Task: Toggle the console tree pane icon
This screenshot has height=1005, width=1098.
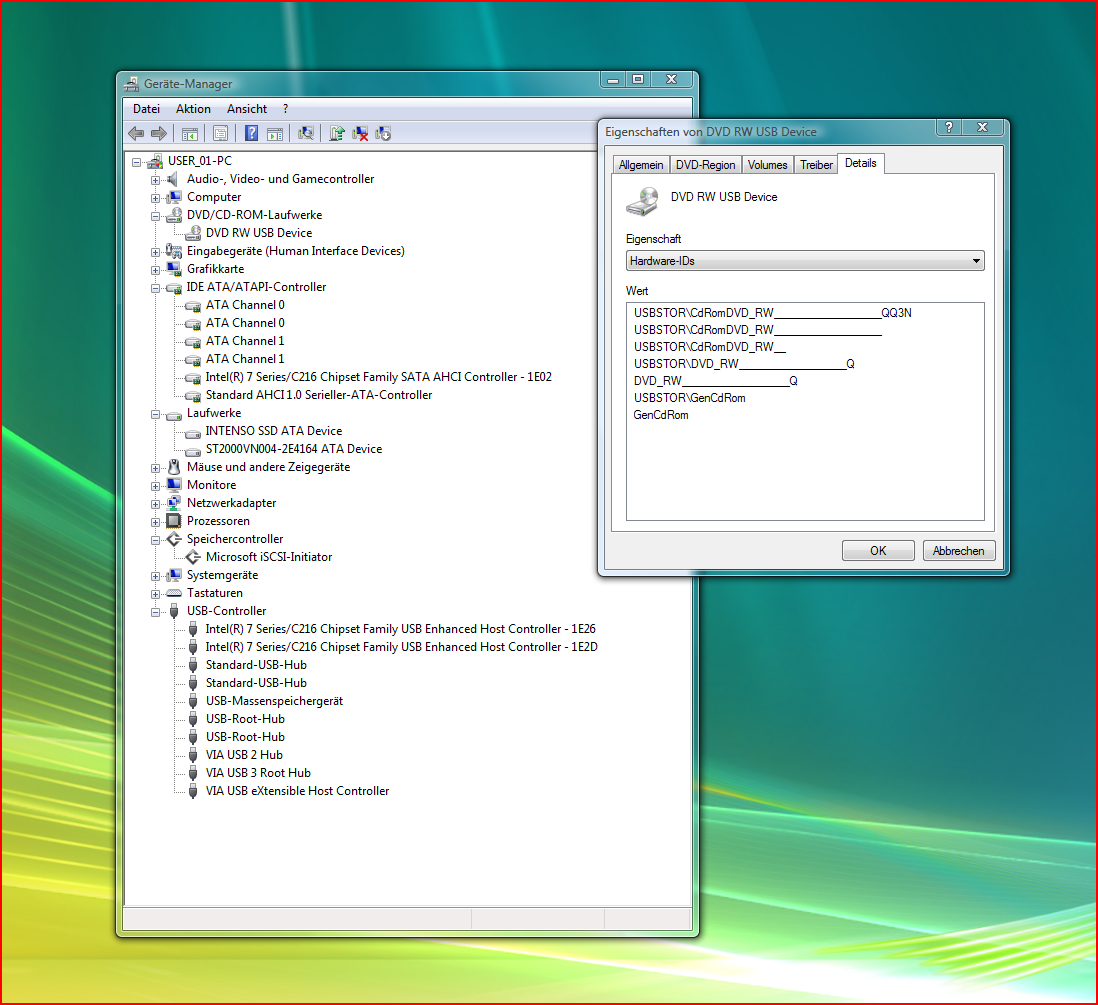Action: coord(190,133)
